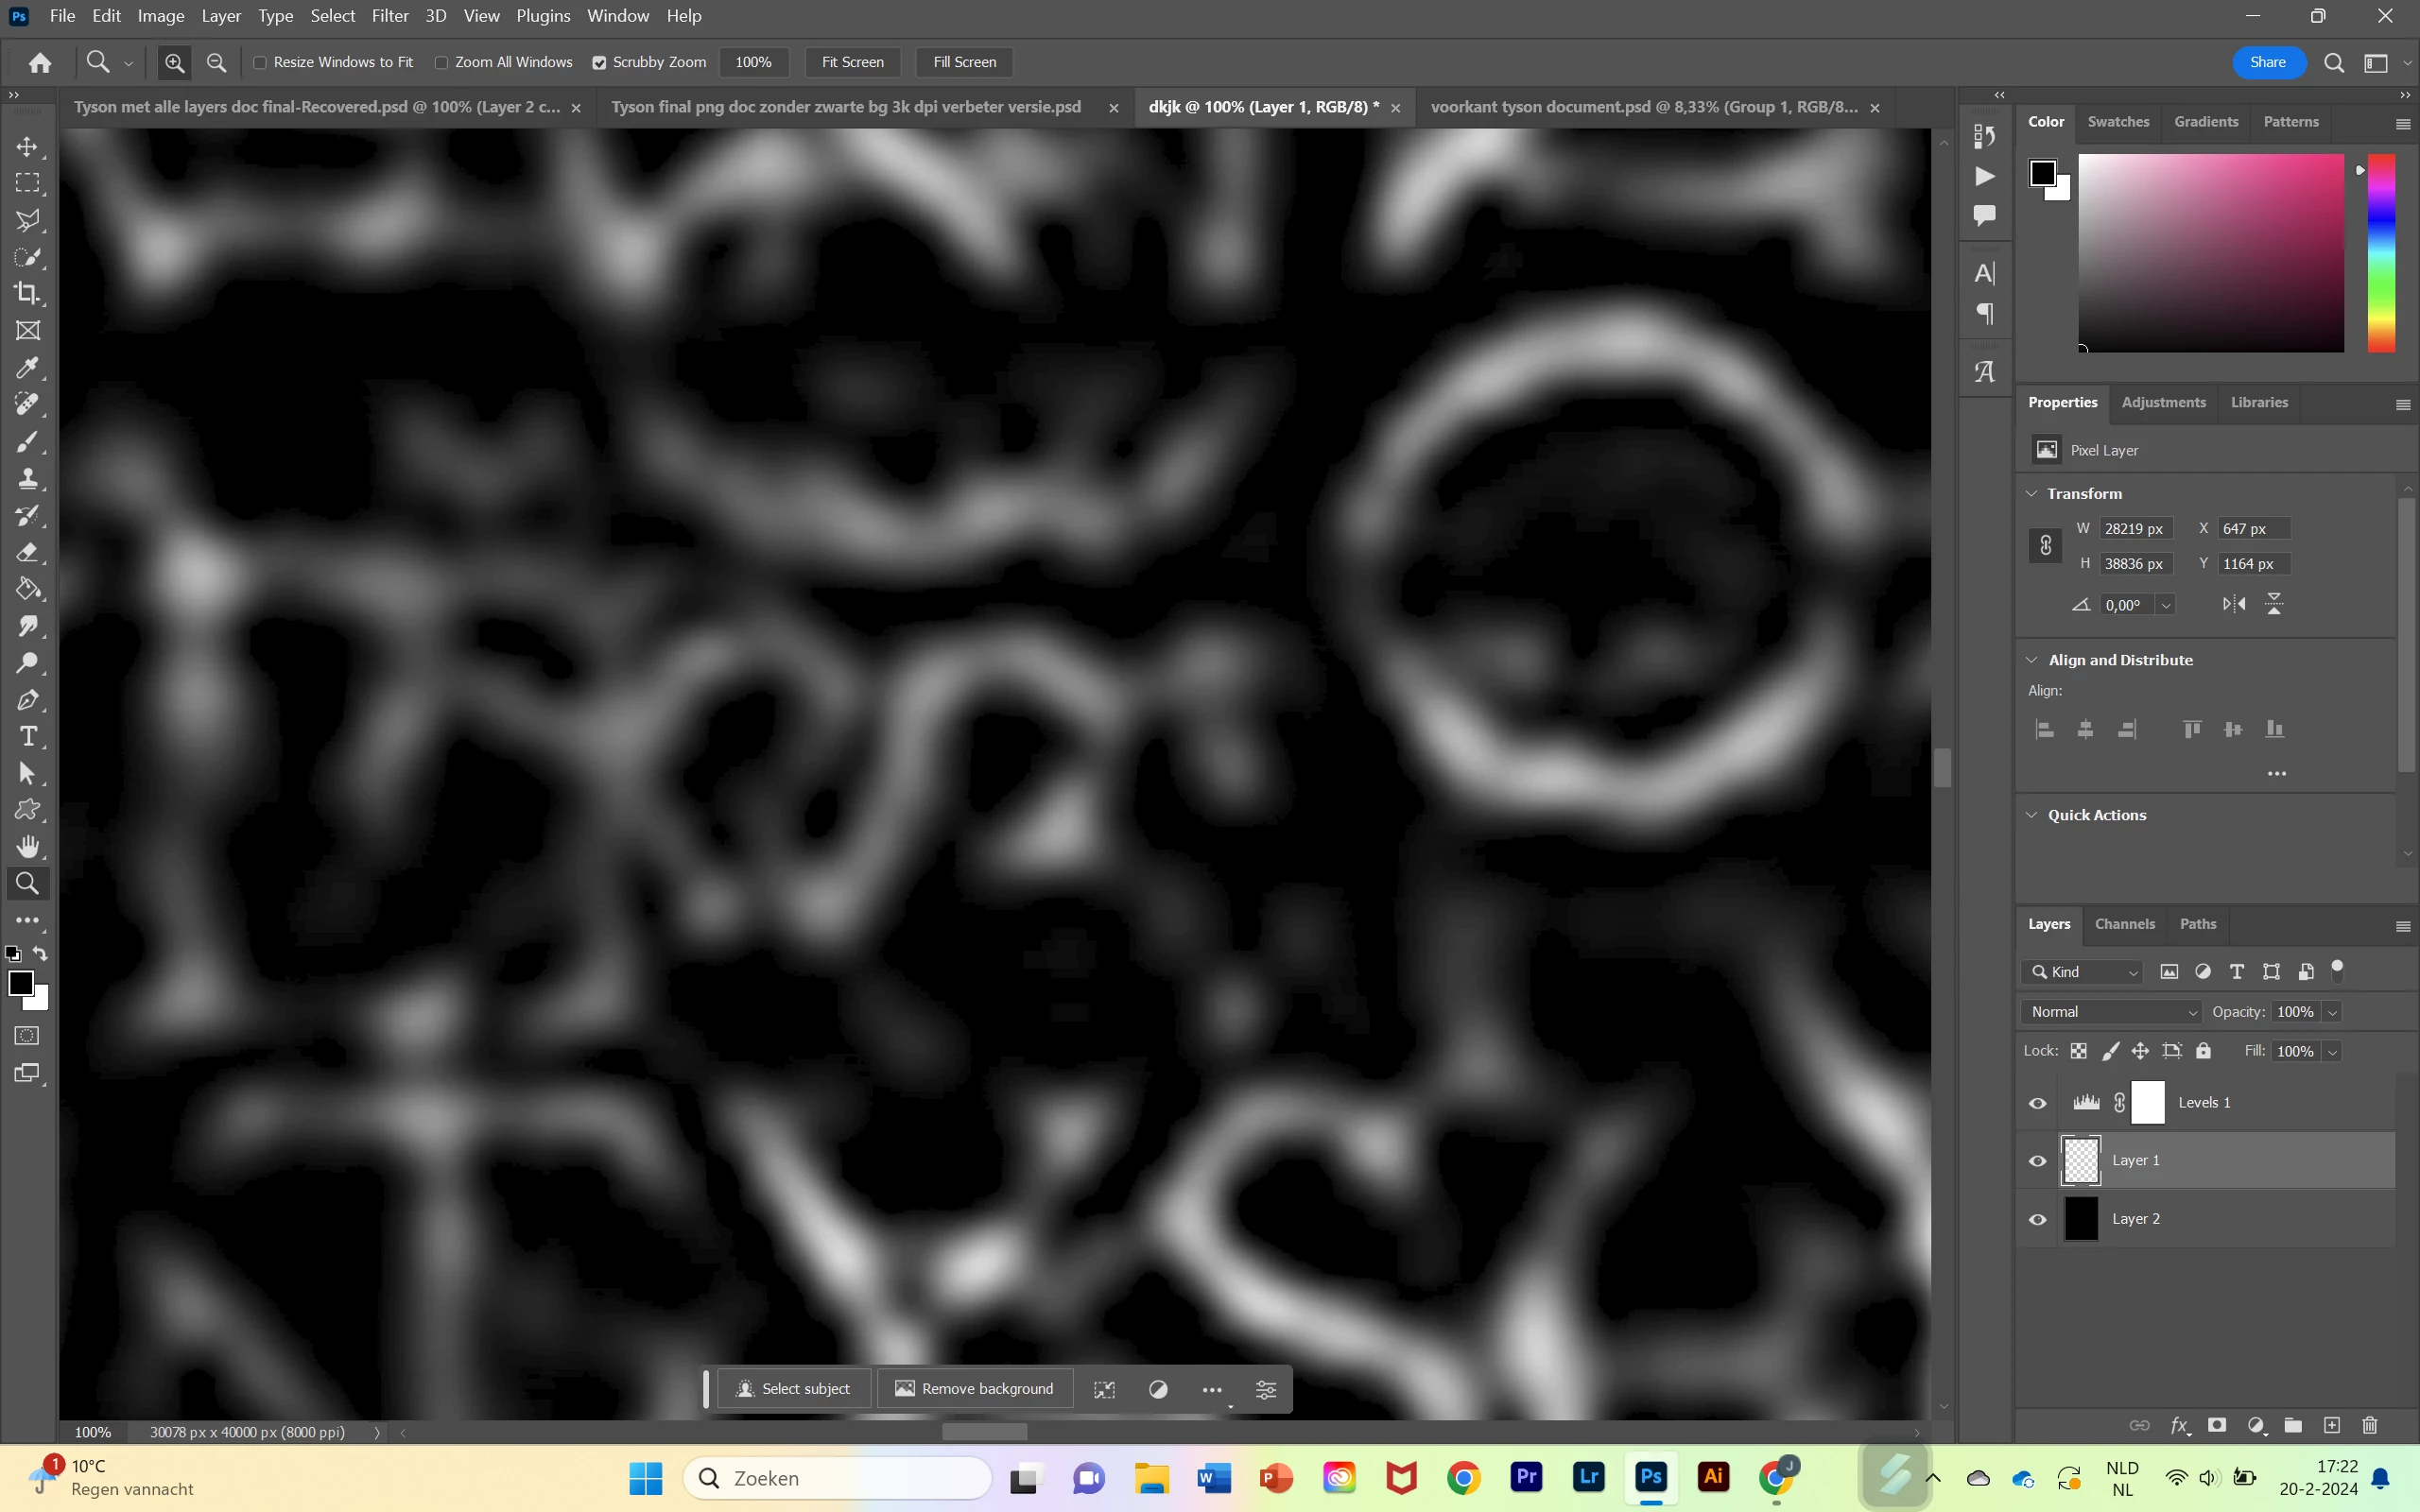
Task: Open layer Opacity dropdown arrow
Action: pos(2332,1012)
